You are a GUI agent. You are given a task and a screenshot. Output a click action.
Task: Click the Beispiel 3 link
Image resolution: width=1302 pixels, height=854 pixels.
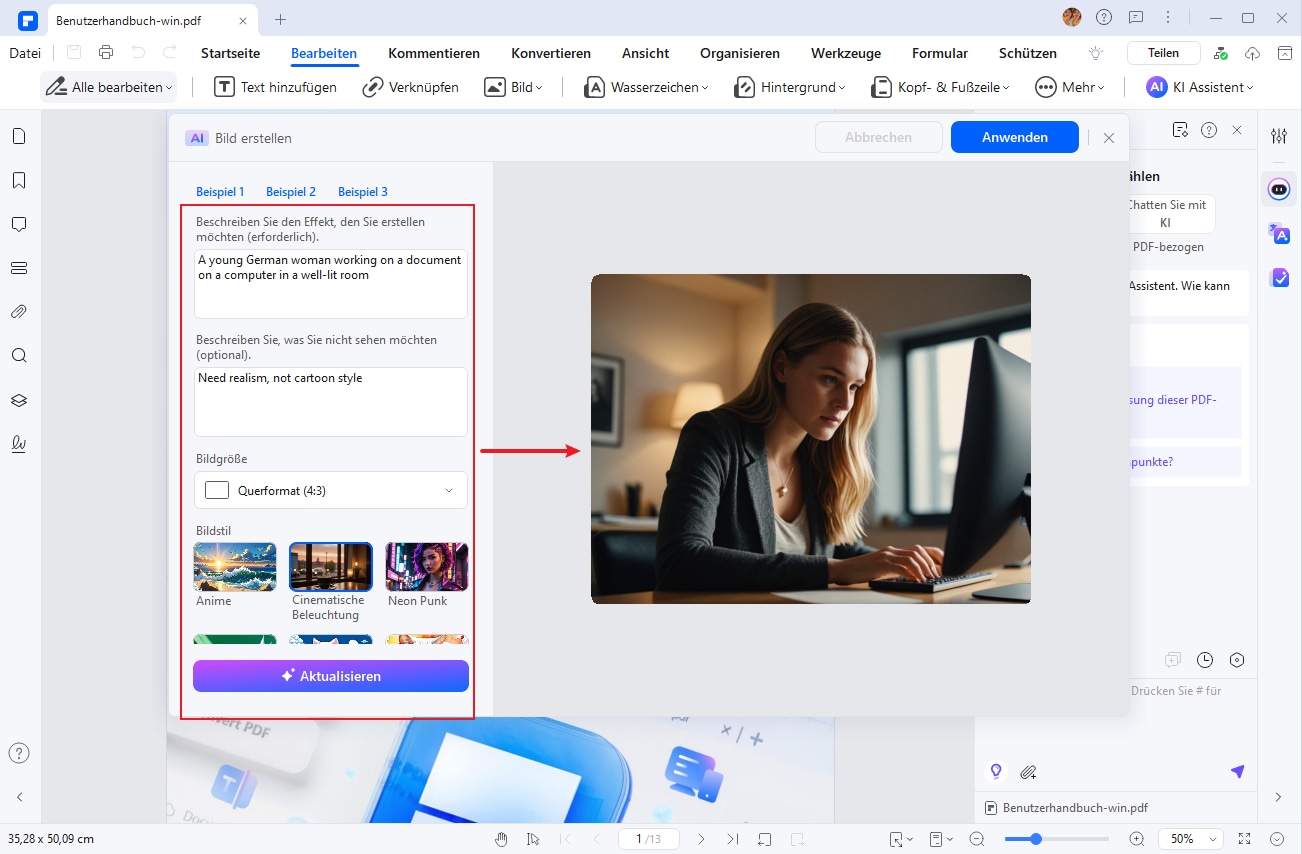coord(363,192)
